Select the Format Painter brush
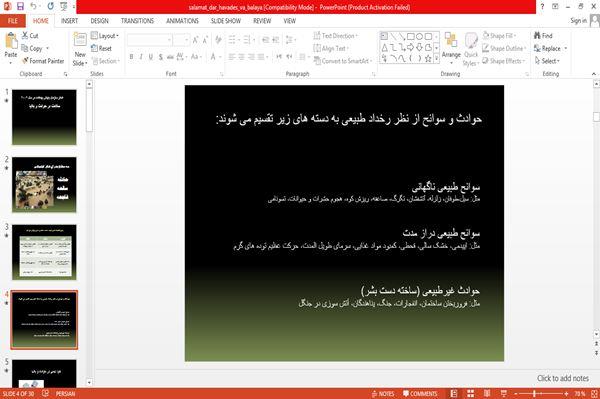This screenshot has width=600, height=399. (x=25, y=61)
